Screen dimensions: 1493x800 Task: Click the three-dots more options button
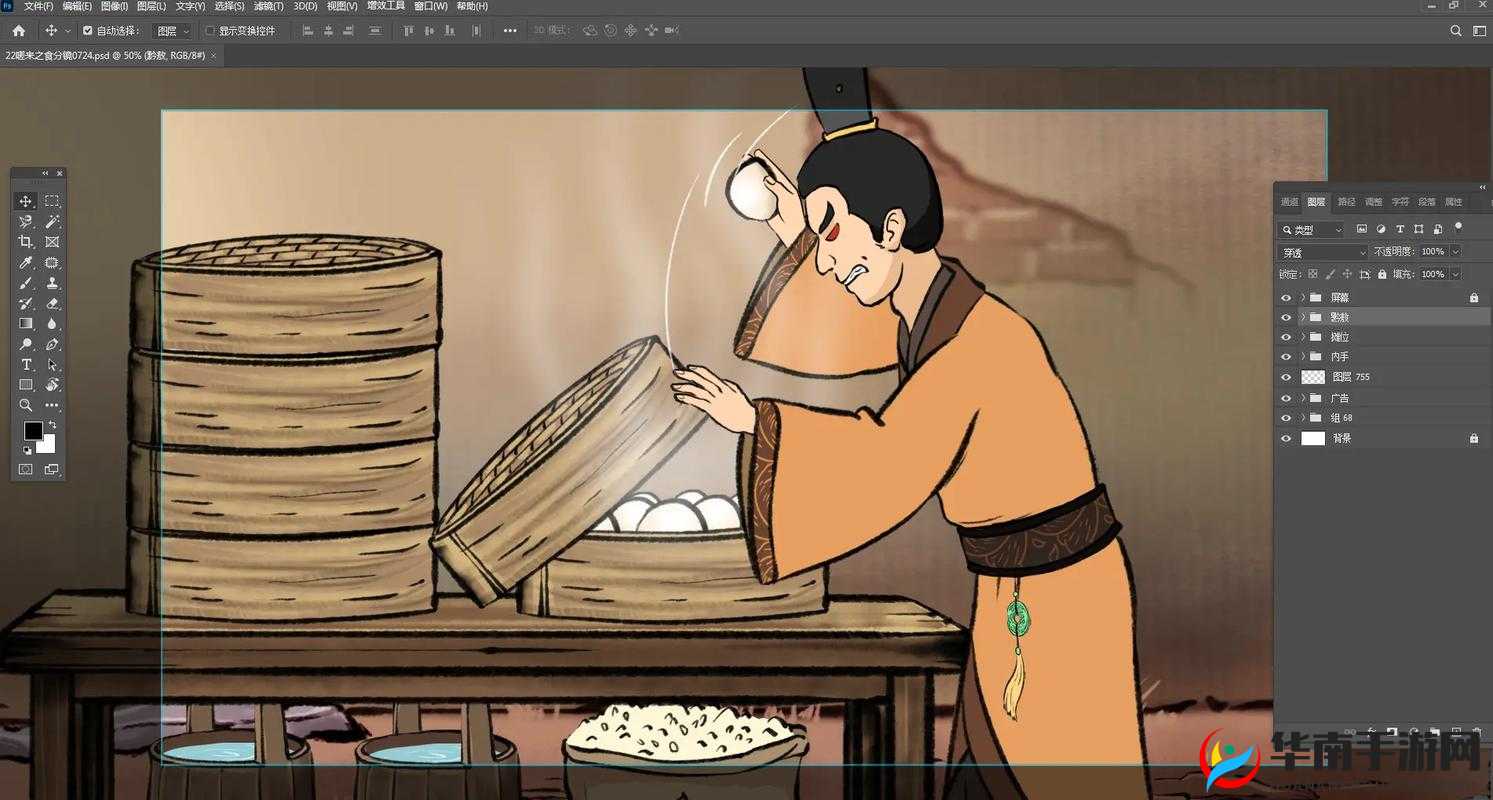tap(510, 31)
